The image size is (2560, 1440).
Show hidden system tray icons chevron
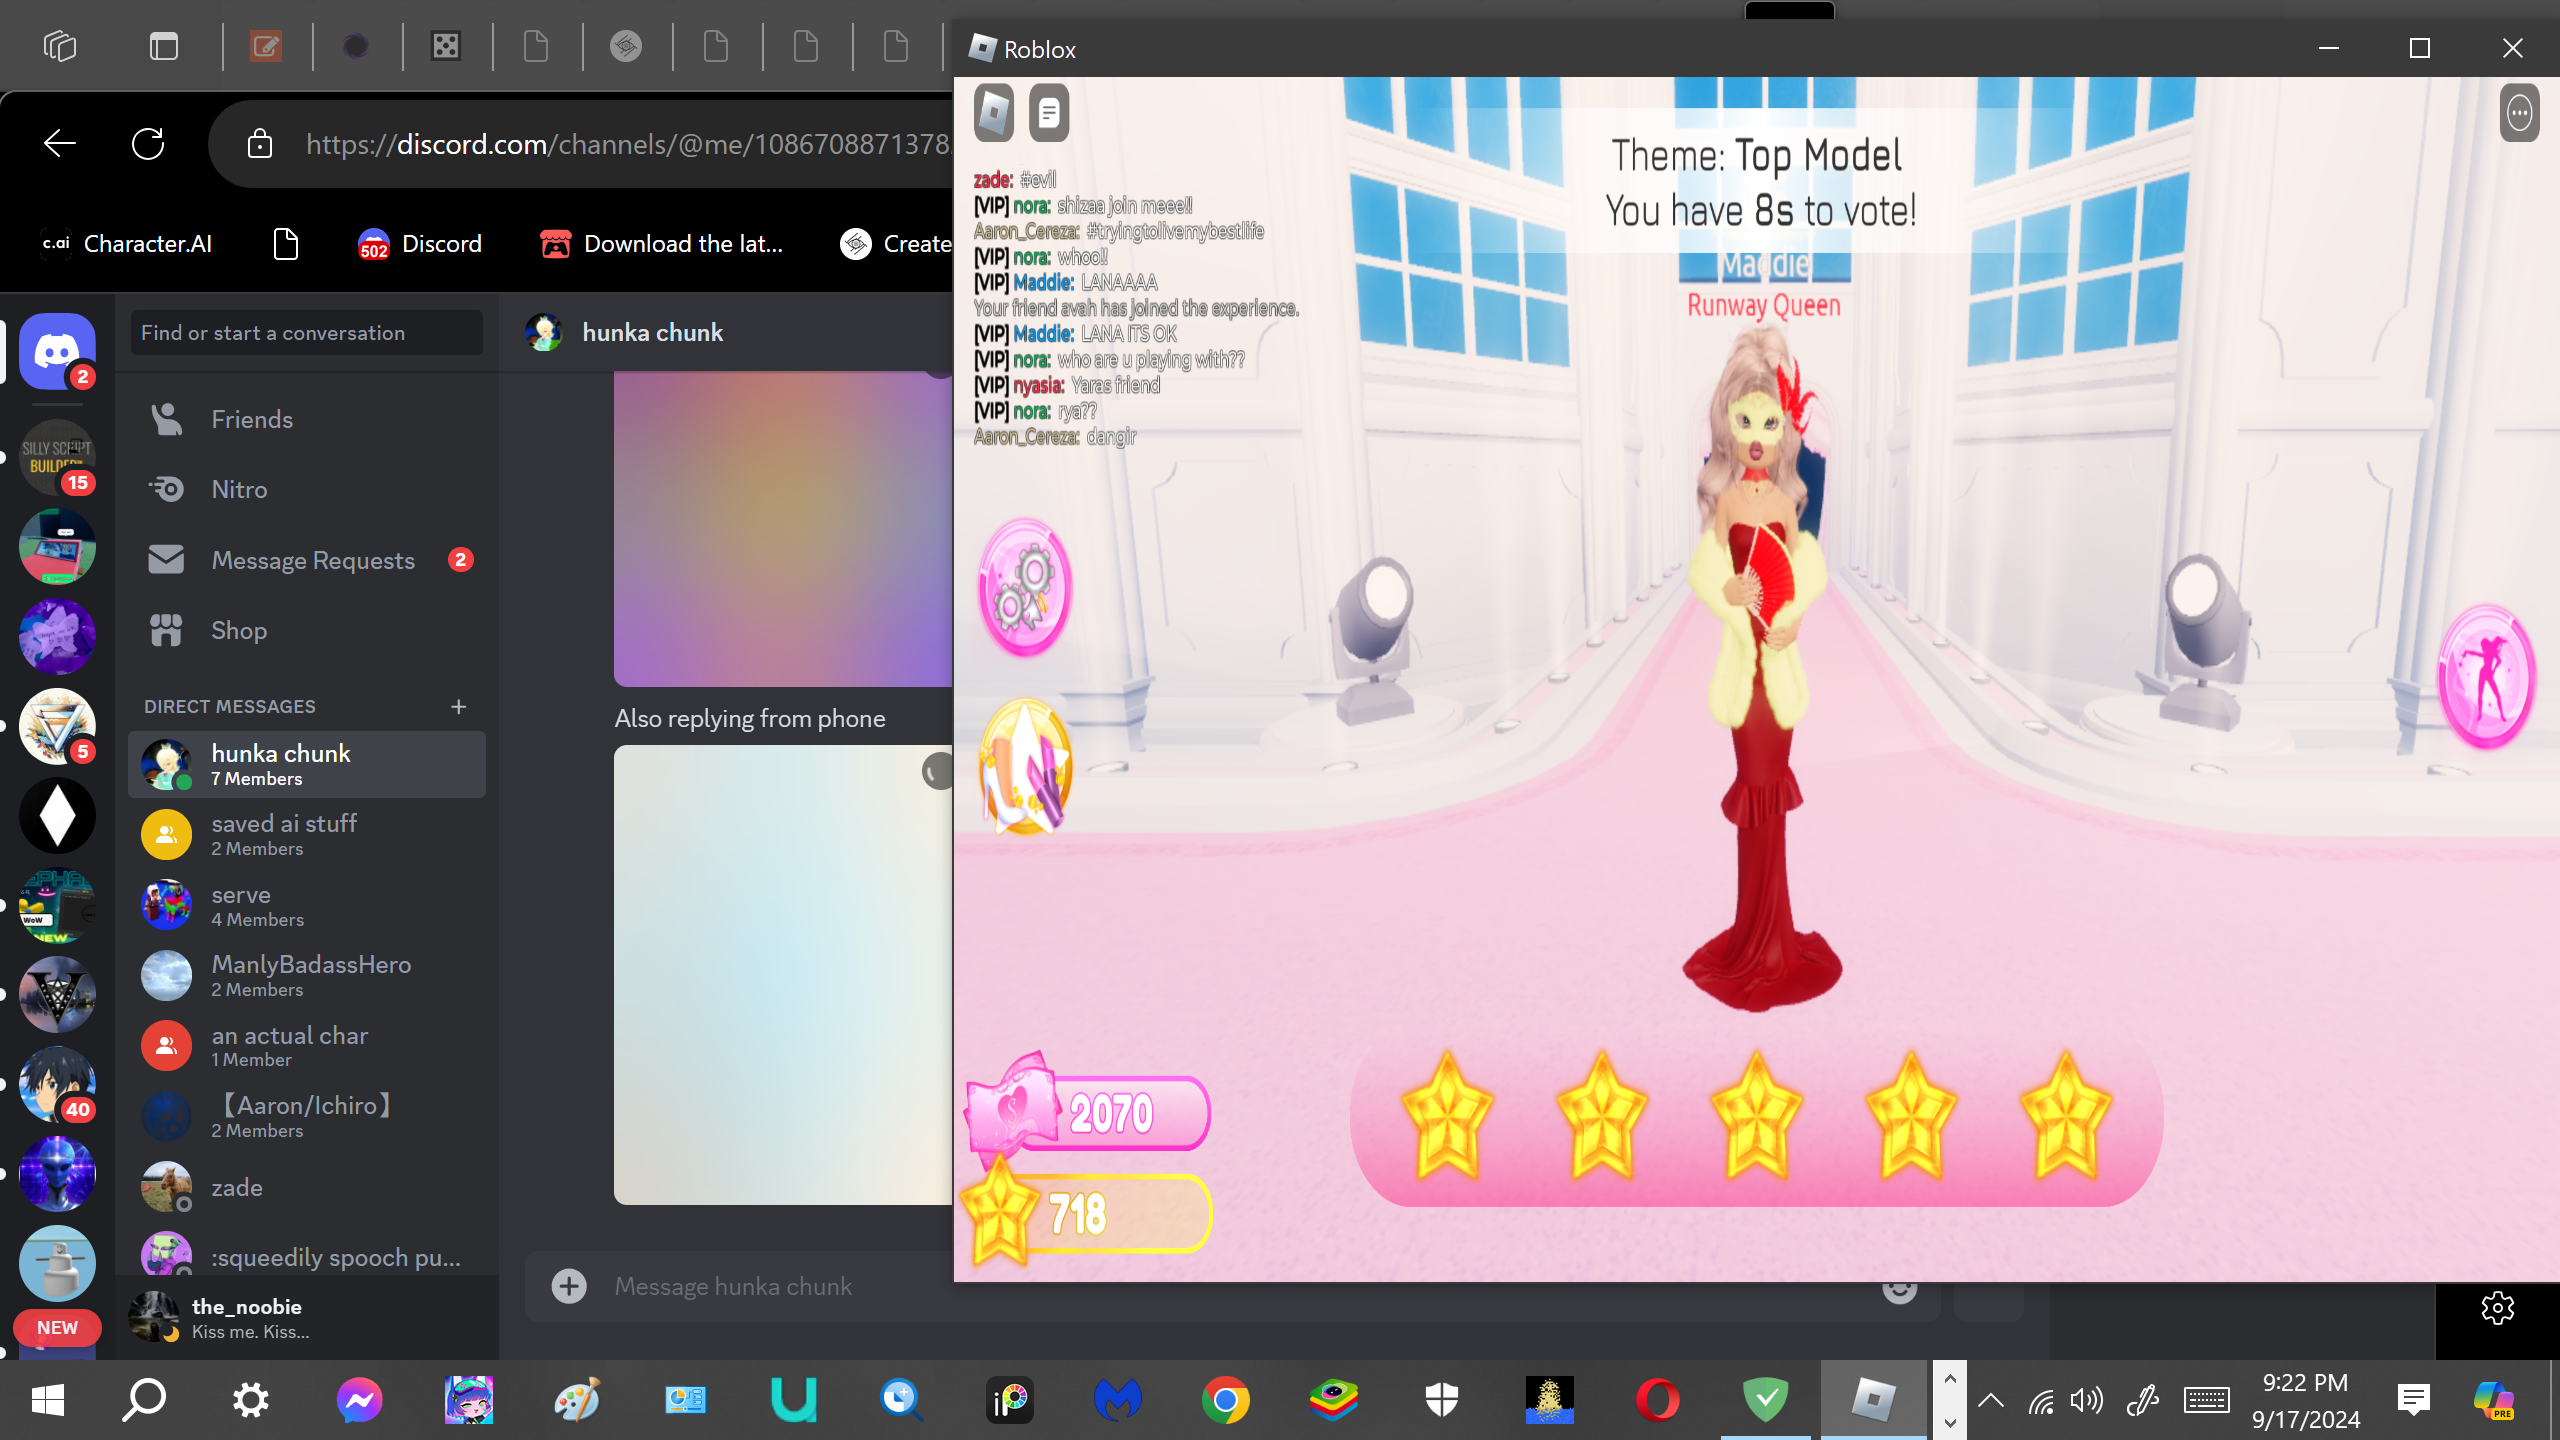(1990, 1400)
